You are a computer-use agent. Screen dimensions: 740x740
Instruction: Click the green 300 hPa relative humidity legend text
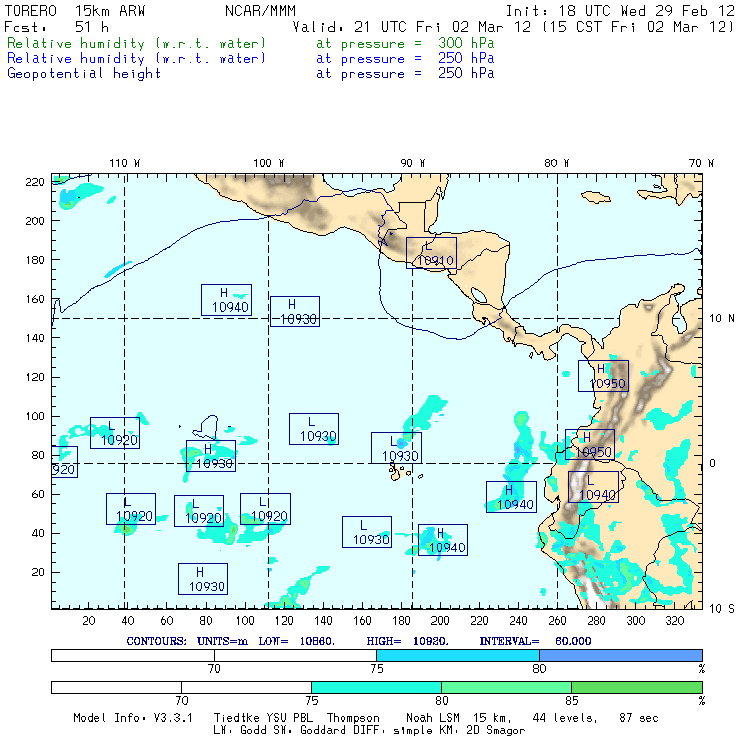point(137,44)
